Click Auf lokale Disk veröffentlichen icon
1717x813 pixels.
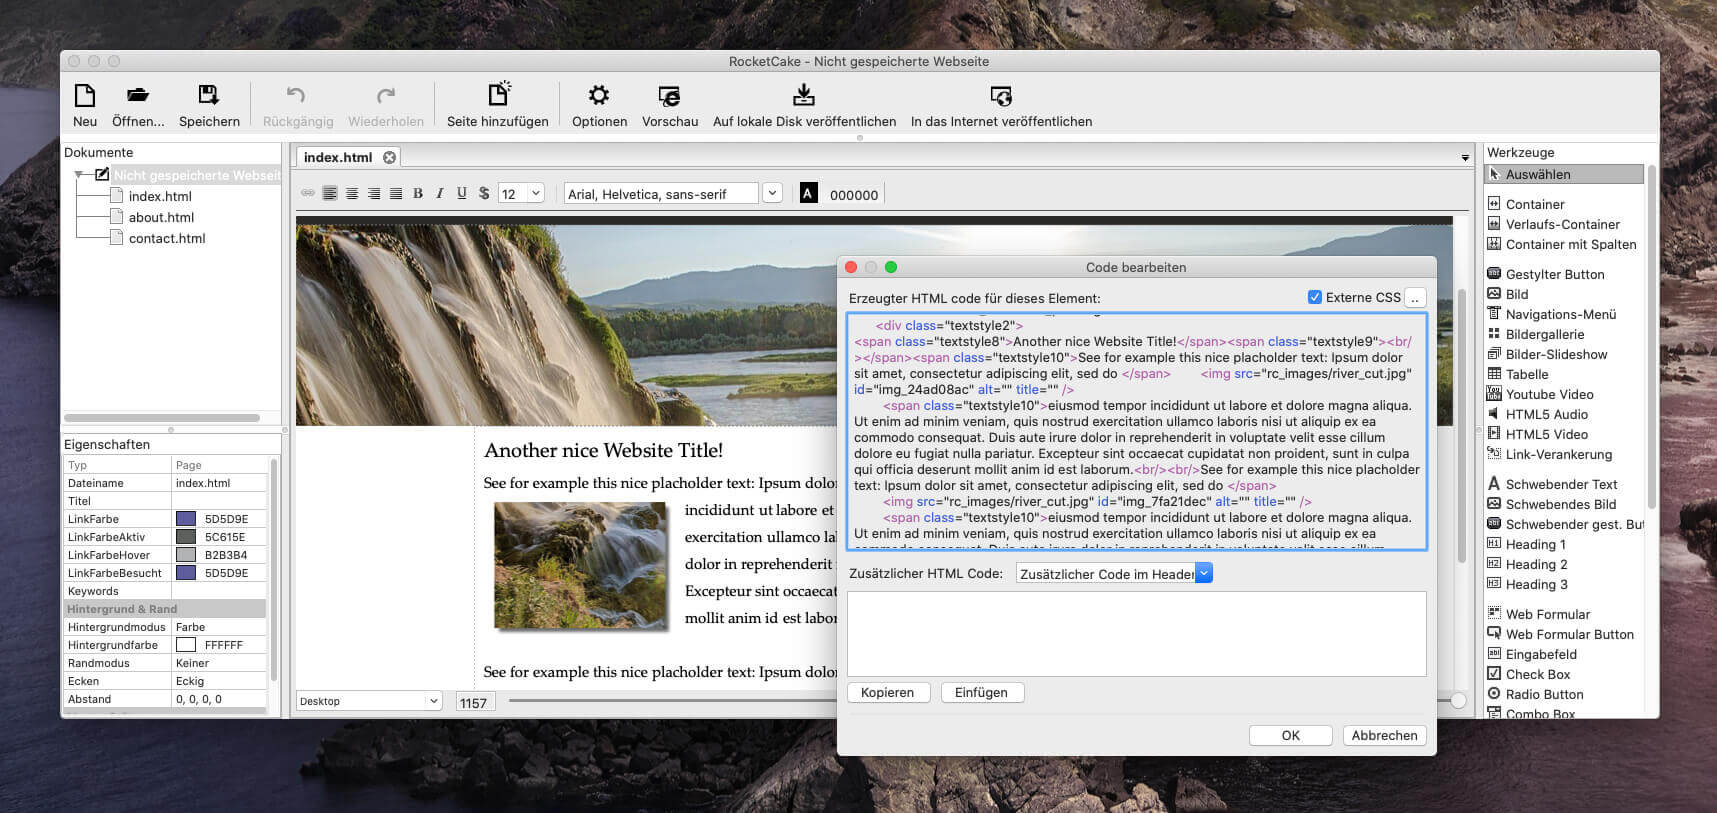pos(804,95)
